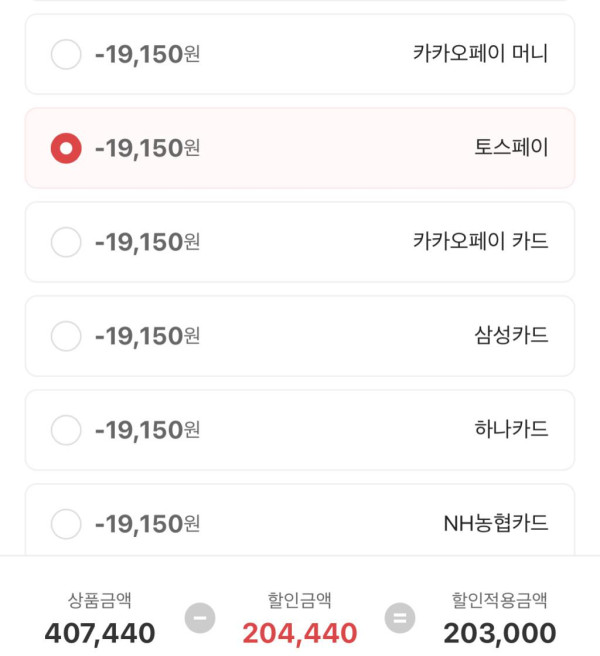Select the 카카오페이 머니 radio button

click(x=66, y=54)
